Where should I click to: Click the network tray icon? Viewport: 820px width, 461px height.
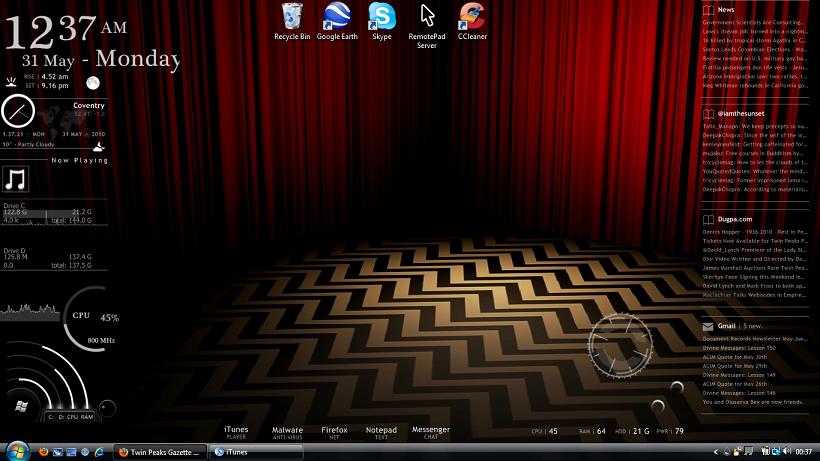tap(776, 452)
